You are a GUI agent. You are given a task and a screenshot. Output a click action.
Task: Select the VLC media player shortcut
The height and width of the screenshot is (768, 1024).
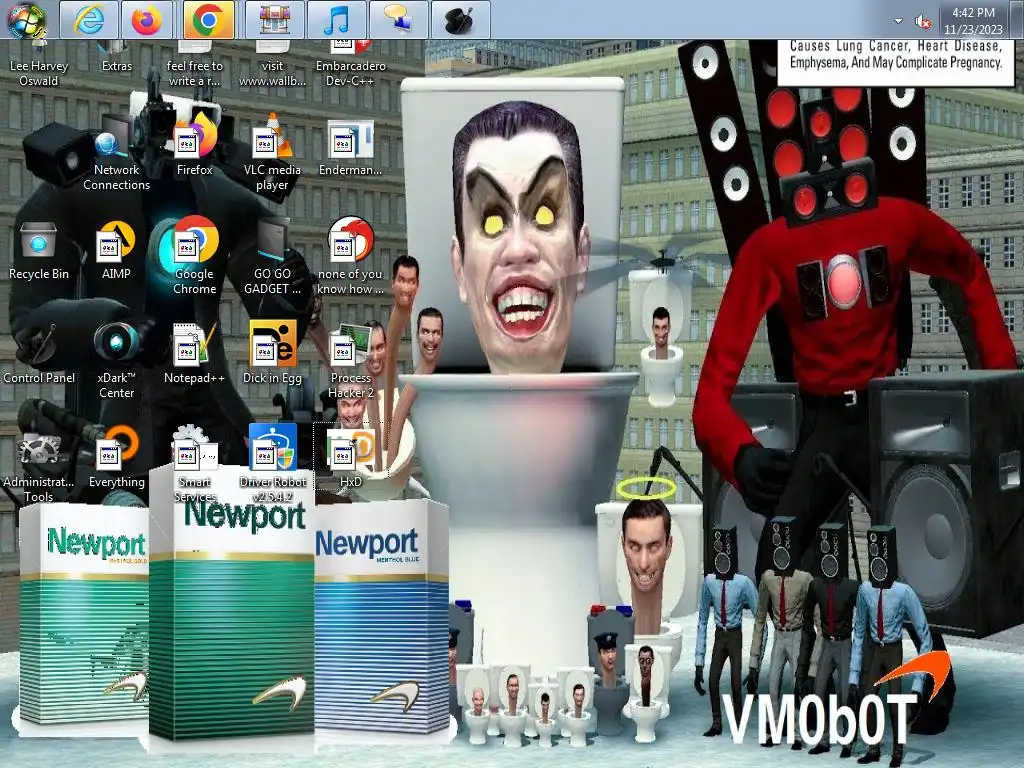coord(272,152)
